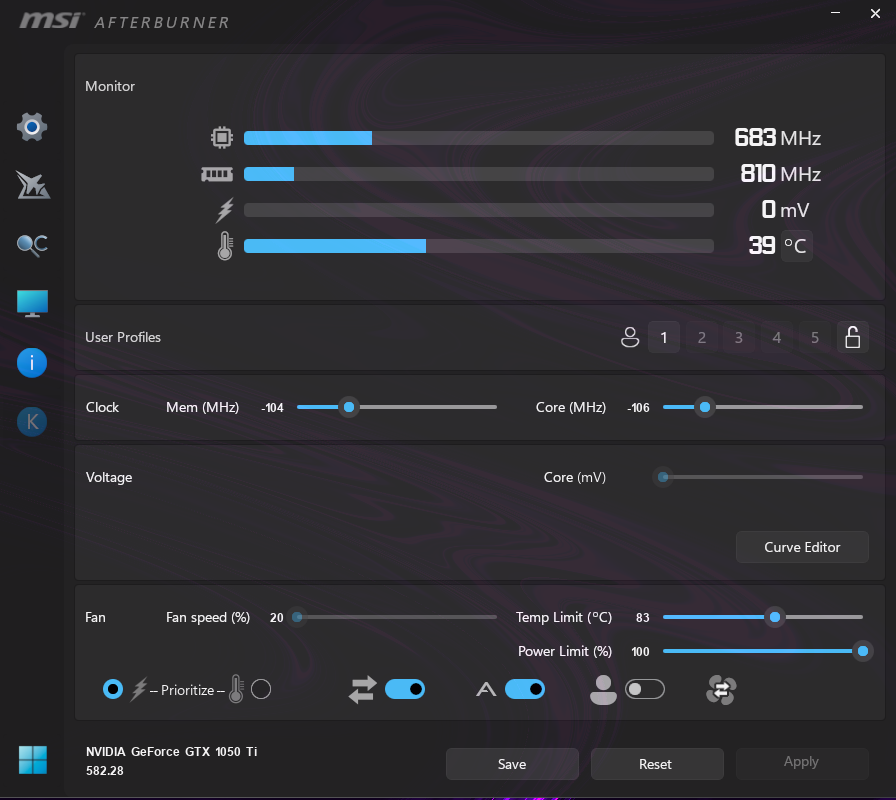Show the blue information icon
The height and width of the screenshot is (800, 896).
click(32, 363)
